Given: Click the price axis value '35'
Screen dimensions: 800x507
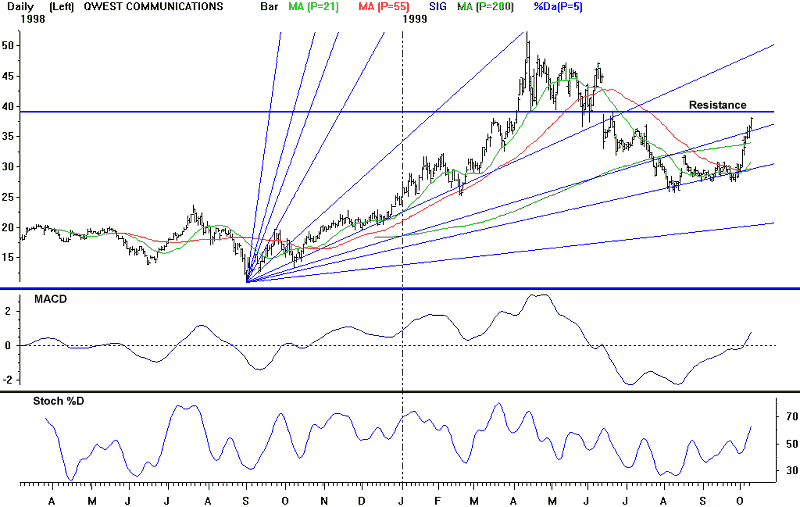Looking at the screenshot, I should 7,136.
